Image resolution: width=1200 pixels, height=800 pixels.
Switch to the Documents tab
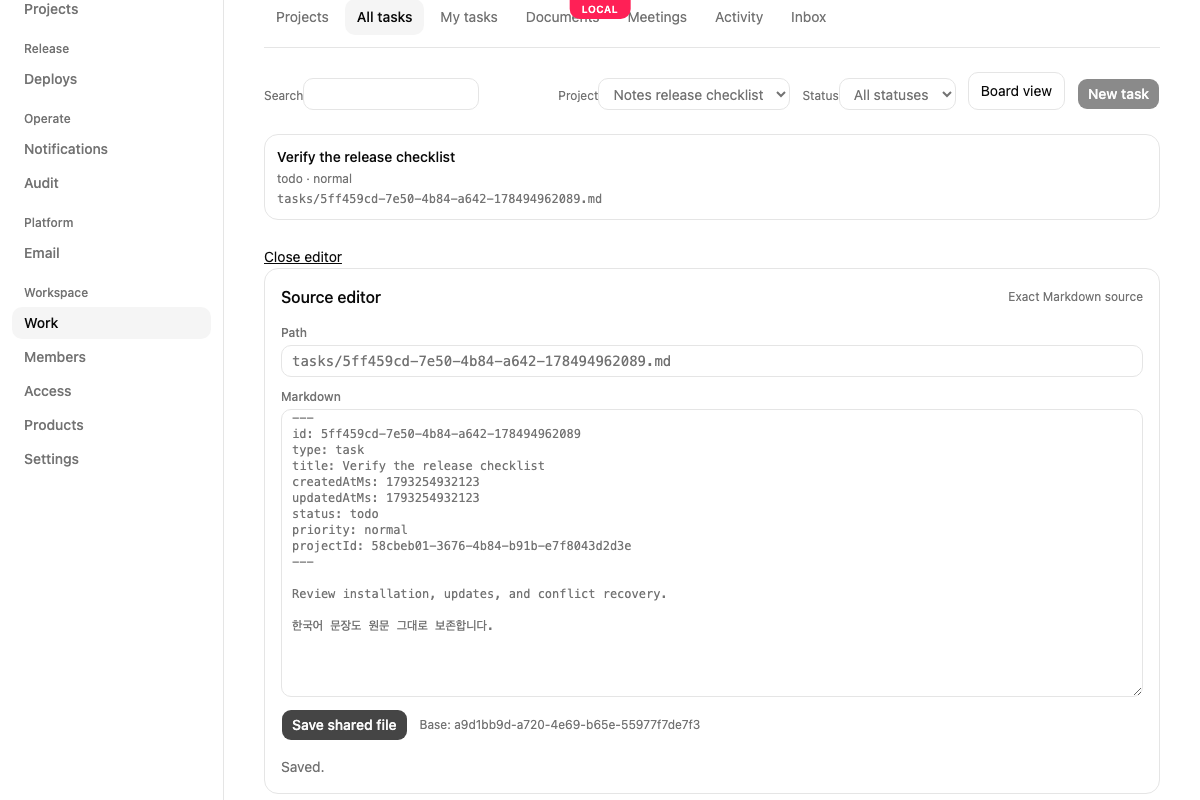coord(562,17)
